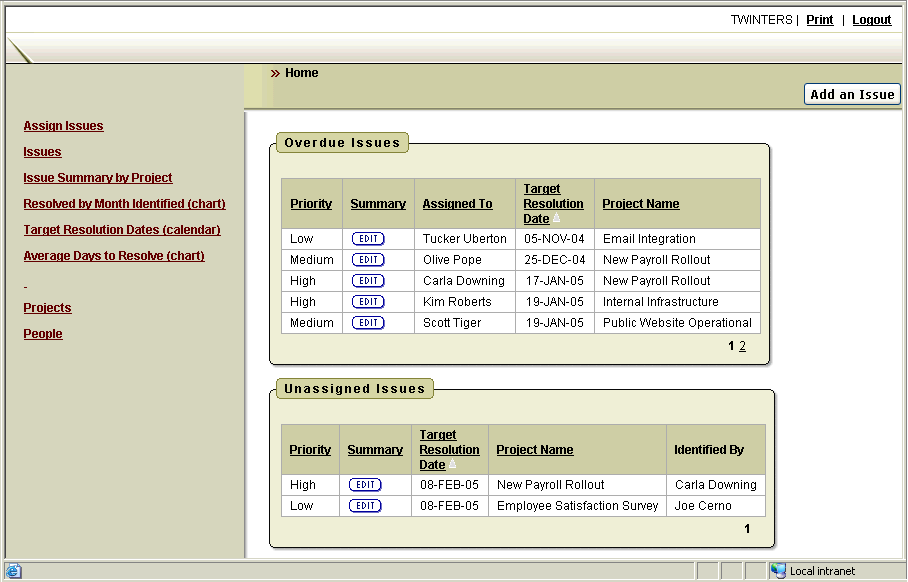Sort Overdue Issues by Target Resolution Date
This screenshot has width=908, height=582.
[x=552, y=204]
